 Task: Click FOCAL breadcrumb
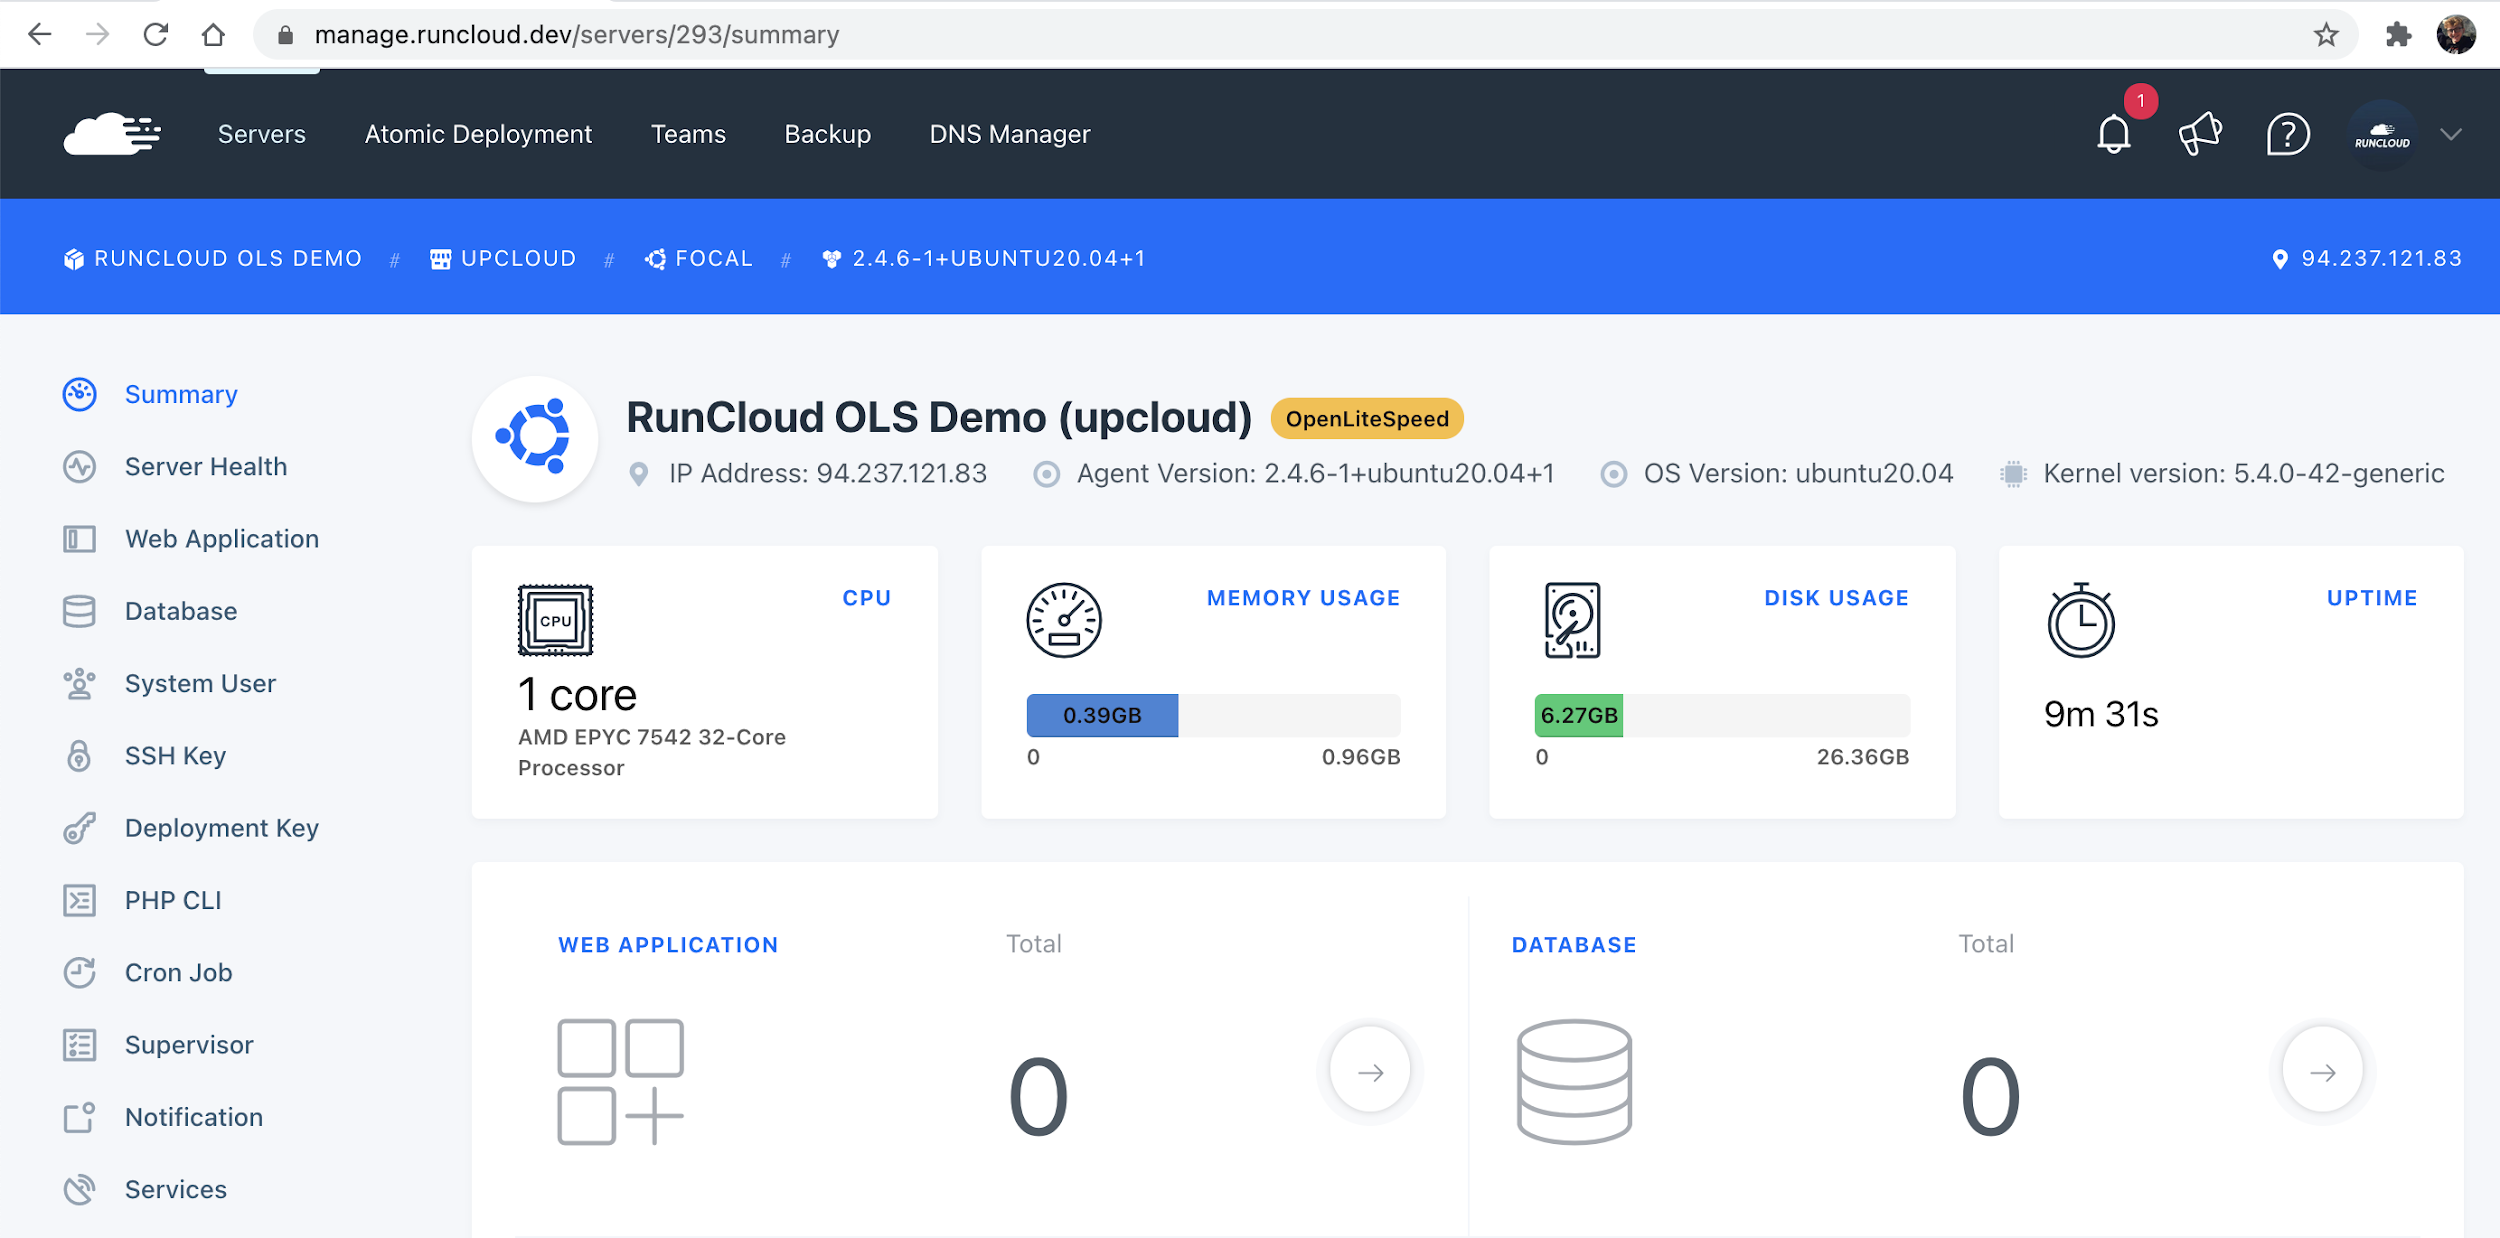(x=699, y=258)
